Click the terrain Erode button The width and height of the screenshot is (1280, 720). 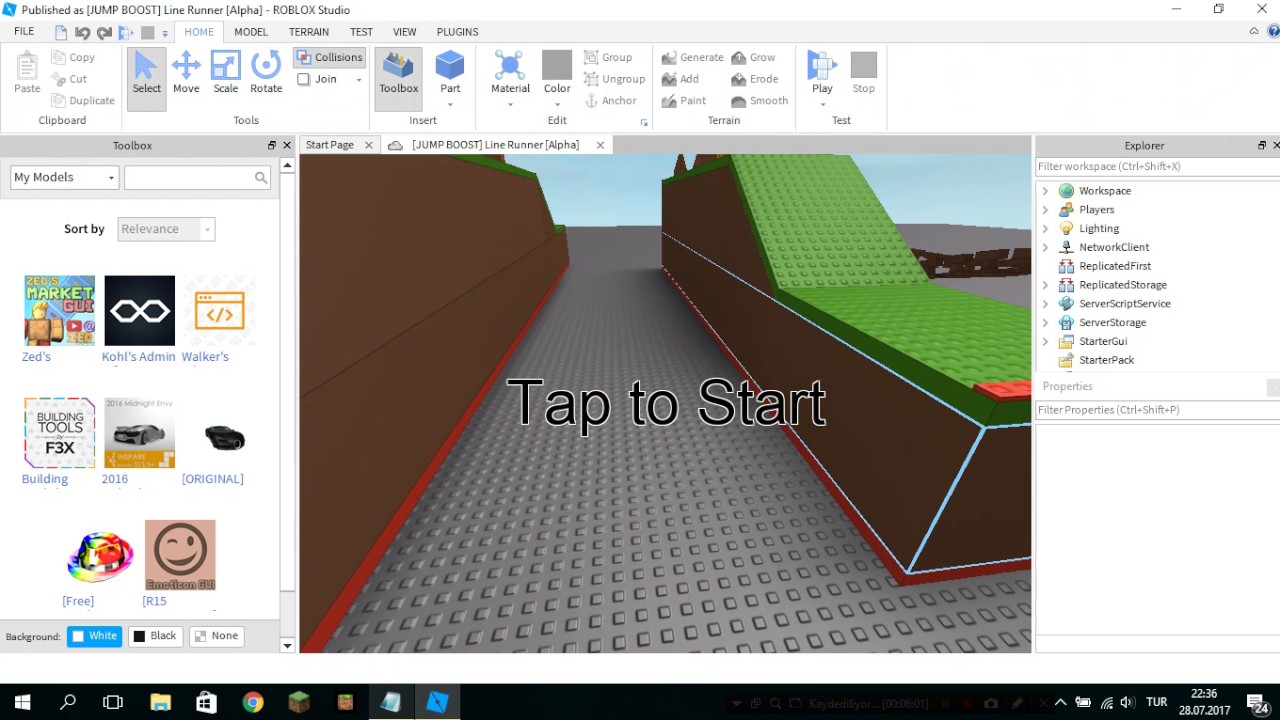[x=754, y=79]
